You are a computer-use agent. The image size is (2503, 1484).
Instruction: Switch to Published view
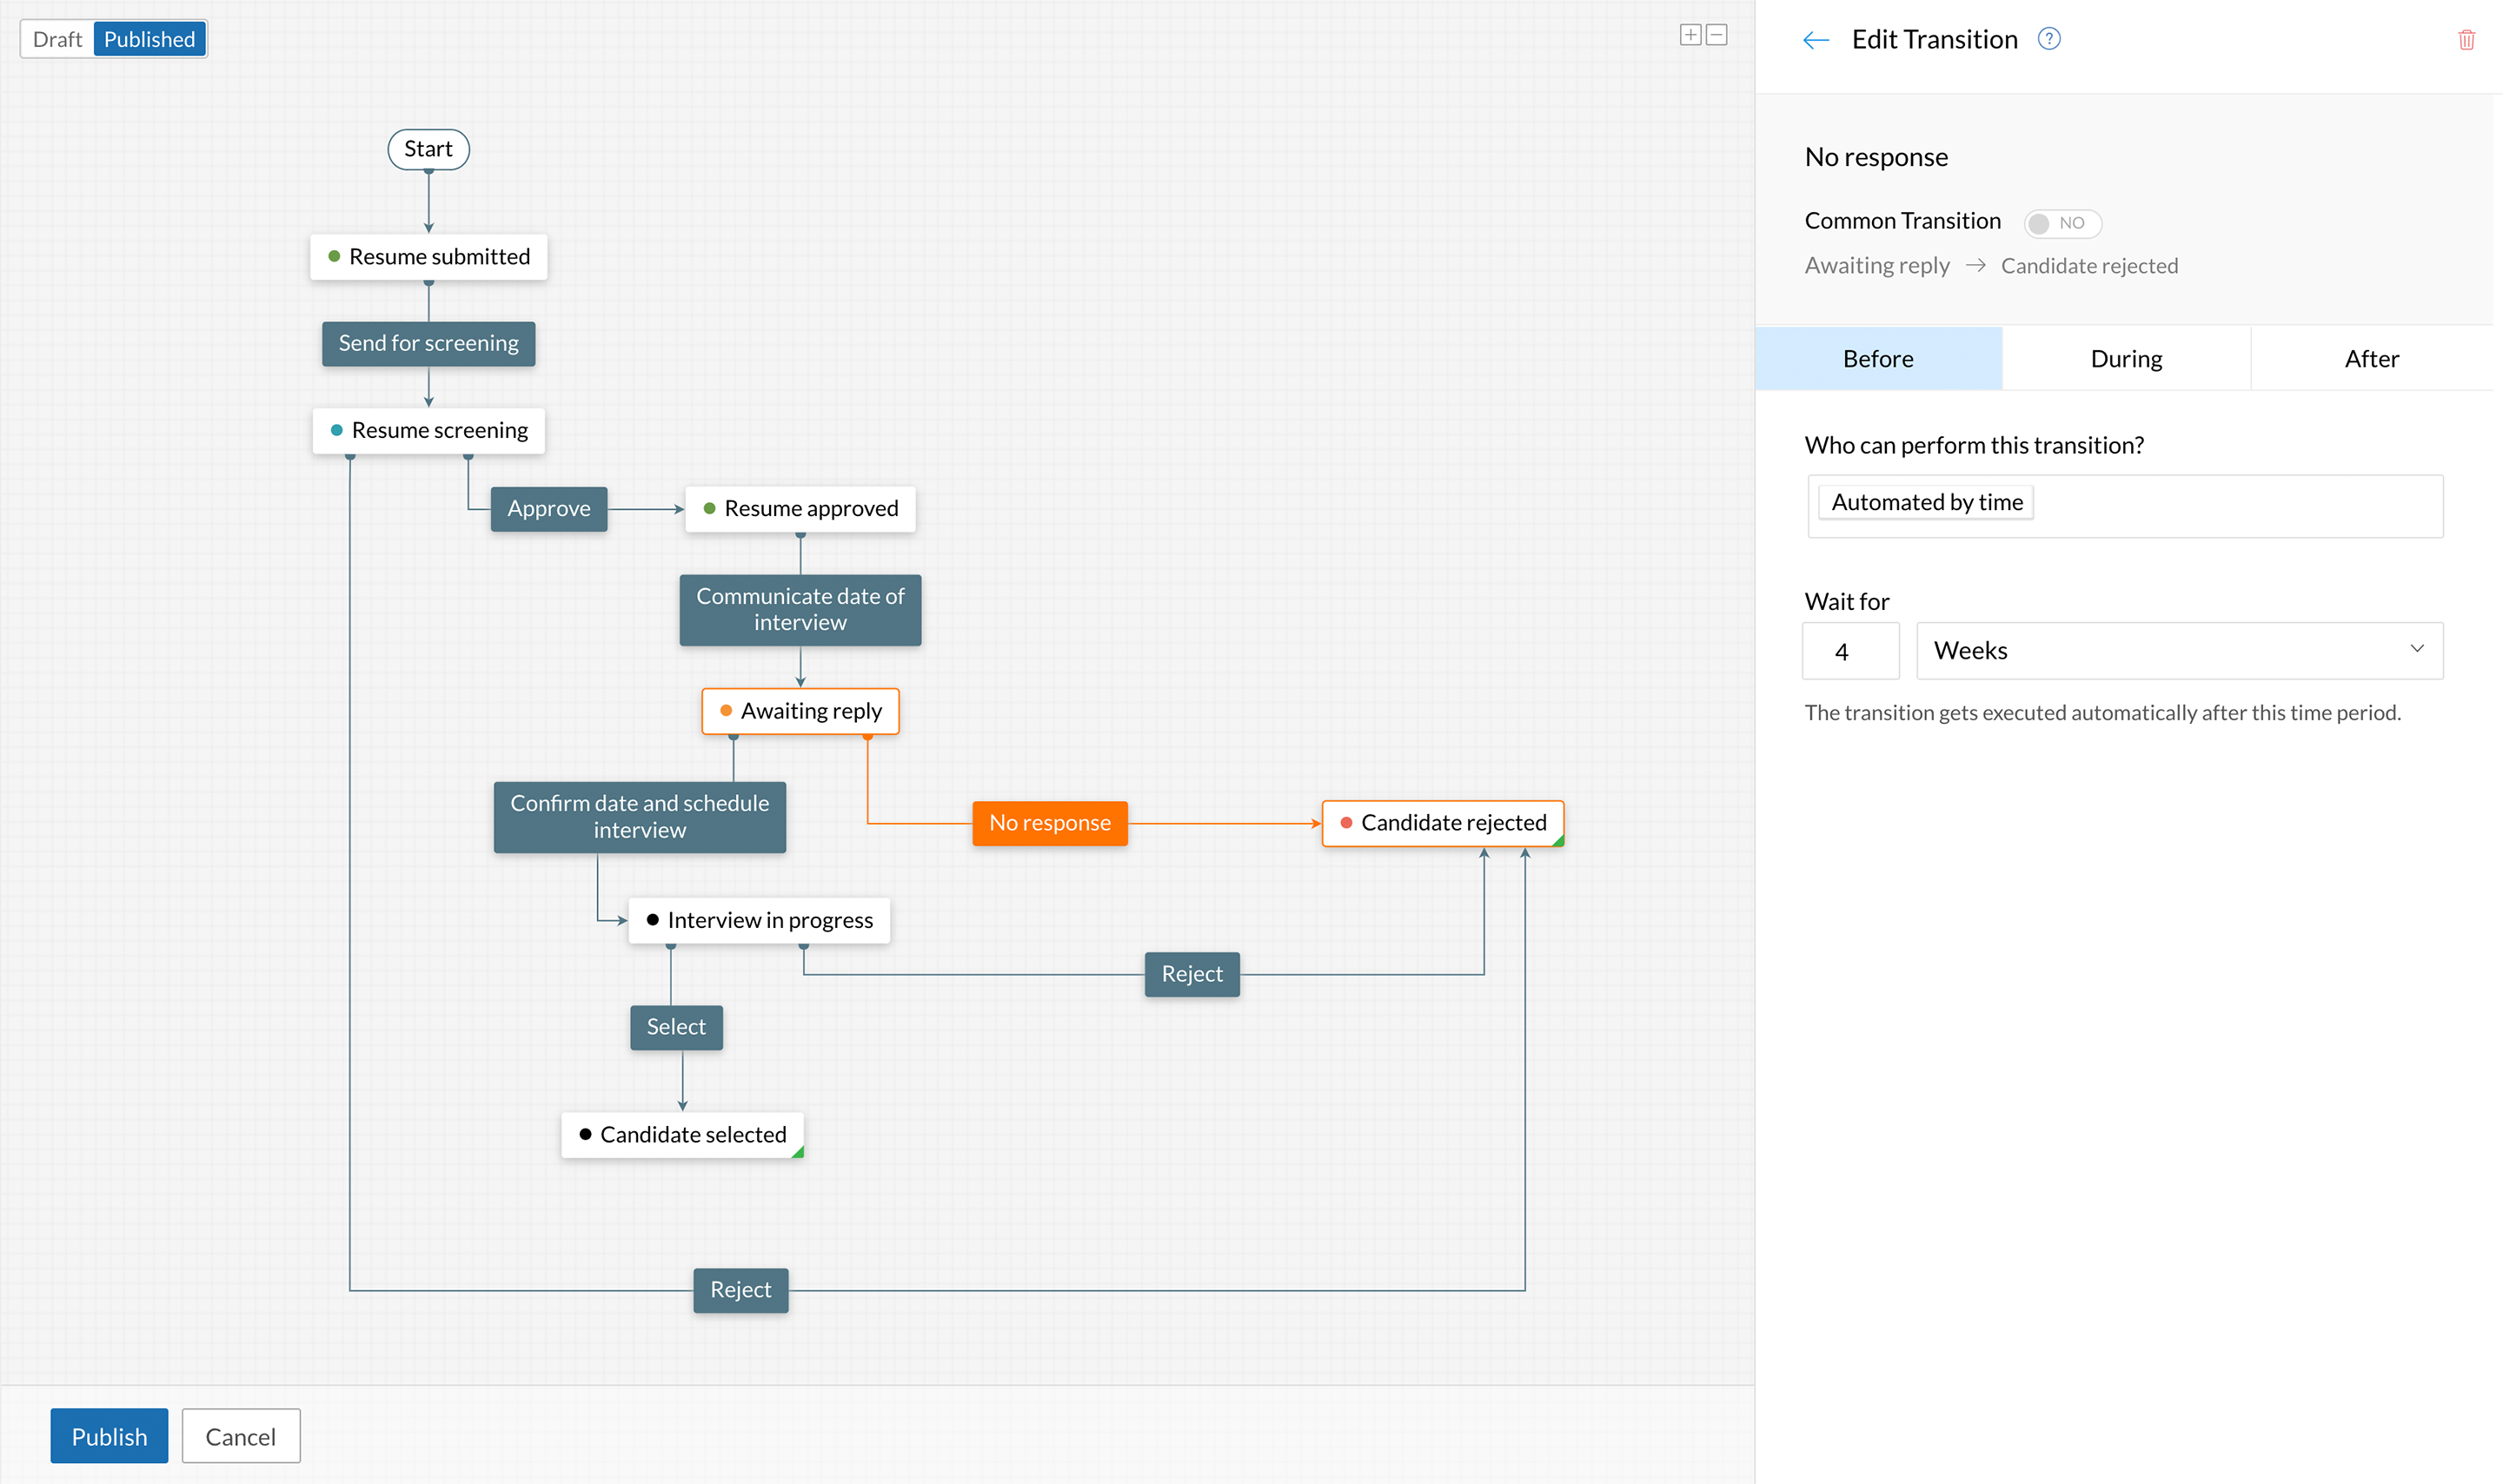tap(149, 39)
